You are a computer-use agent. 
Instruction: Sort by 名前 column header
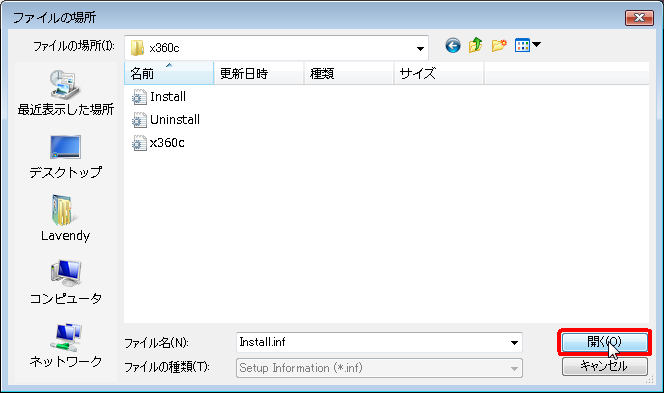pyautogui.click(x=169, y=73)
